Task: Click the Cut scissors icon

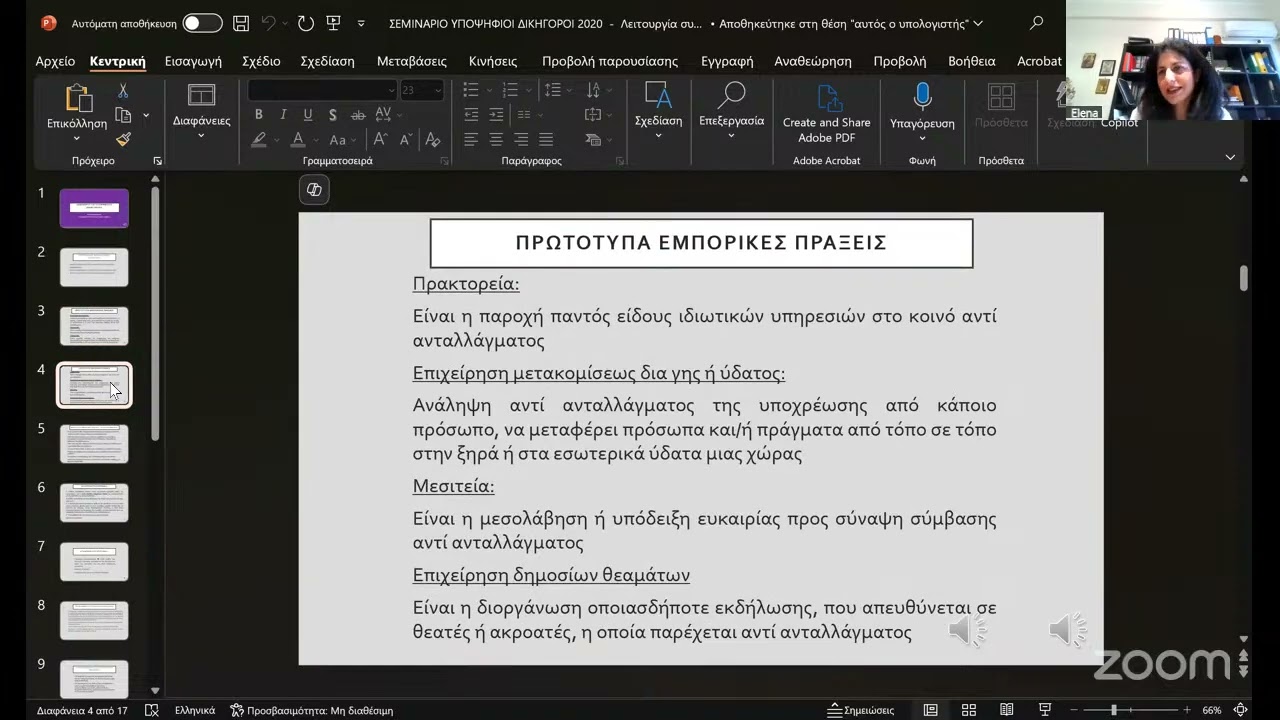Action: pyautogui.click(x=123, y=91)
